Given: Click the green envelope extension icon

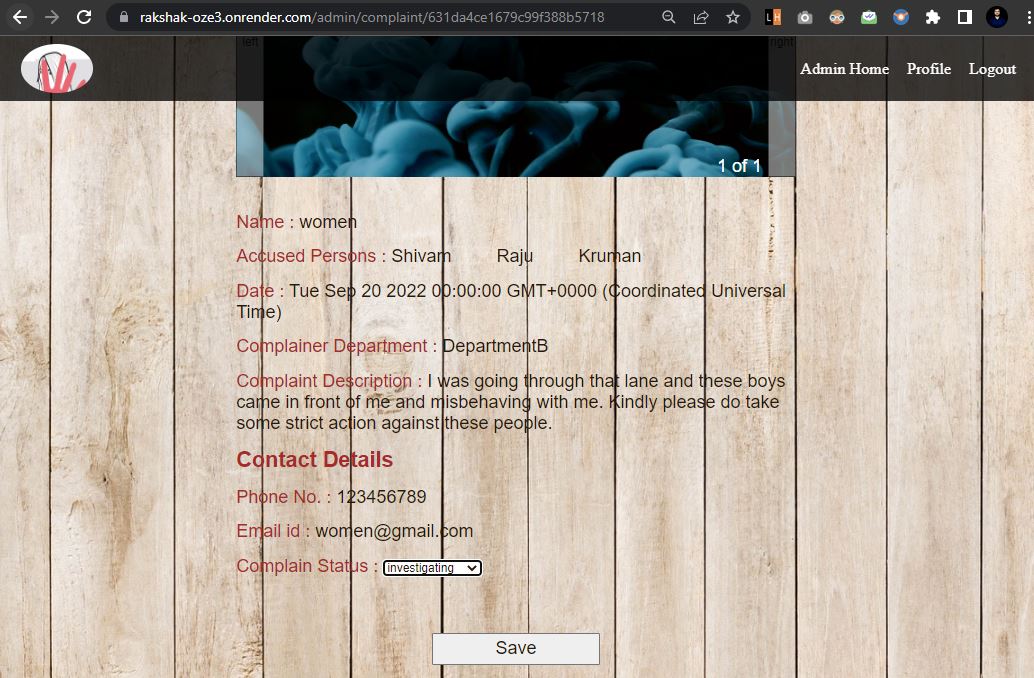Looking at the screenshot, I should point(868,17).
